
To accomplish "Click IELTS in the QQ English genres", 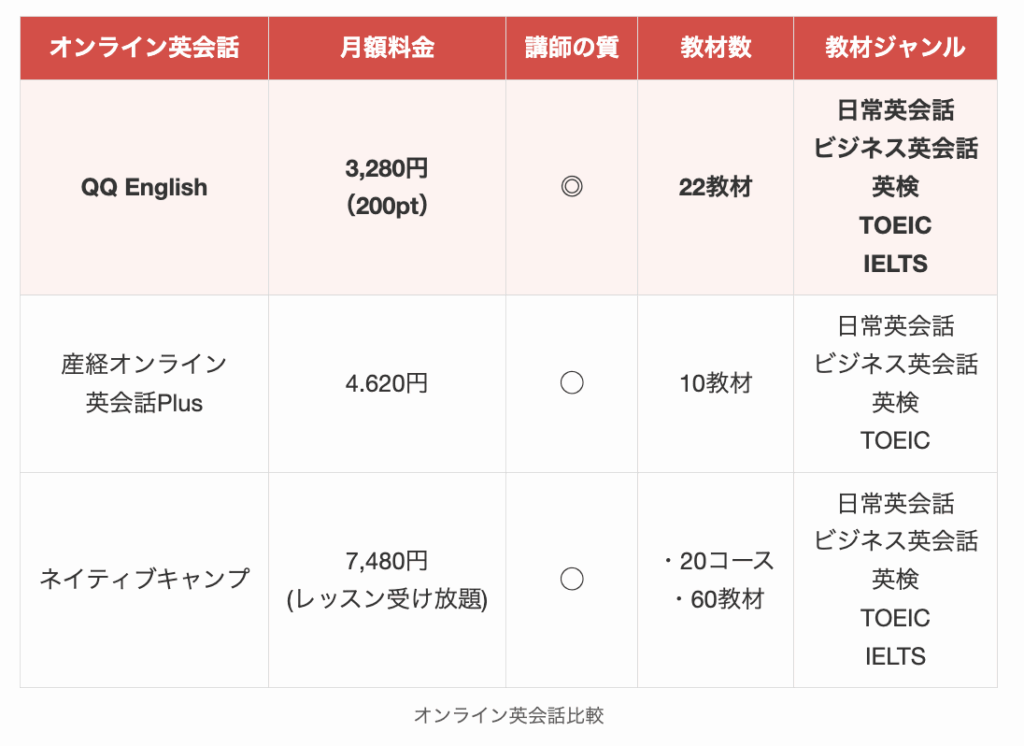I will click(x=895, y=264).
